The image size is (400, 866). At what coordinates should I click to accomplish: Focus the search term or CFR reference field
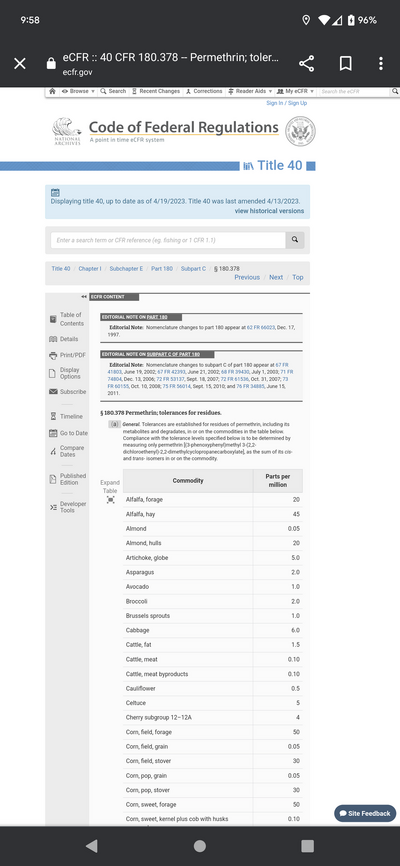168,240
